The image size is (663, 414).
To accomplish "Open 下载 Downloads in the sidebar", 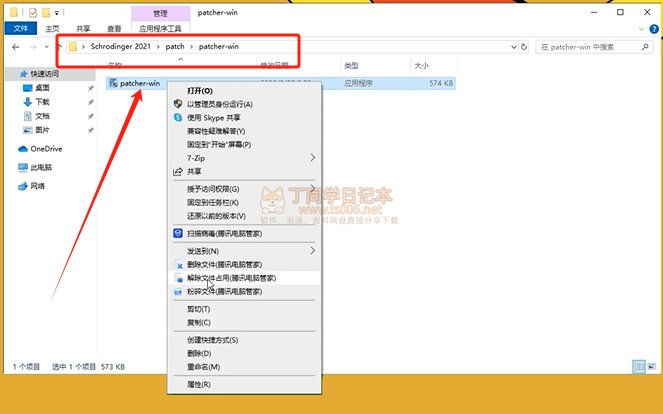I will tap(42, 101).
